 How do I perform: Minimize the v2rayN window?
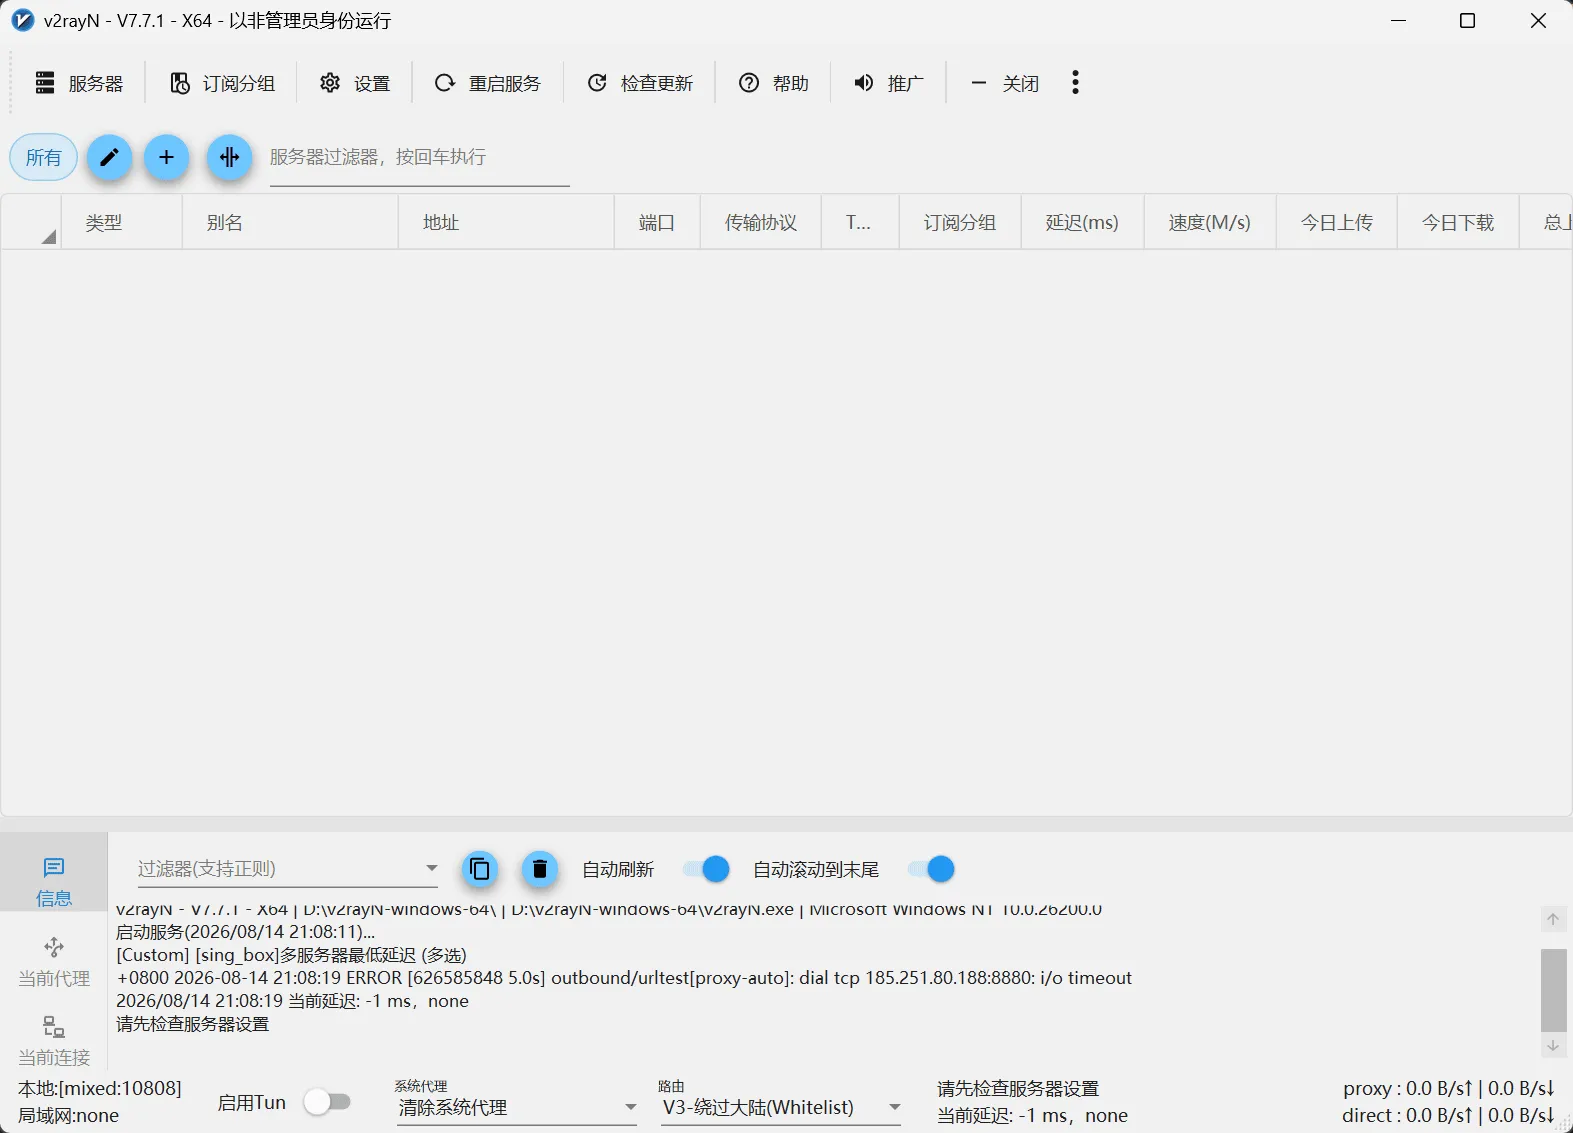pyautogui.click(x=1398, y=21)
